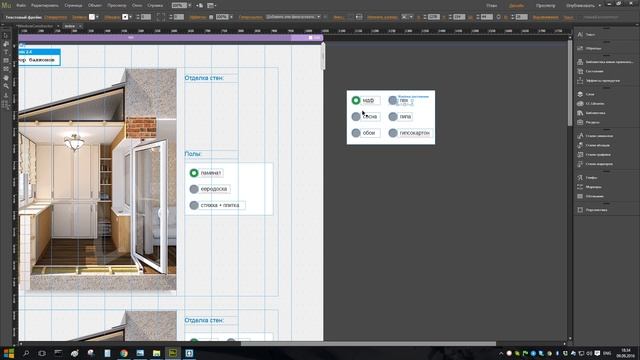Open the Windows Start menu
Screen dimensions: 640x360
[9, 353]
